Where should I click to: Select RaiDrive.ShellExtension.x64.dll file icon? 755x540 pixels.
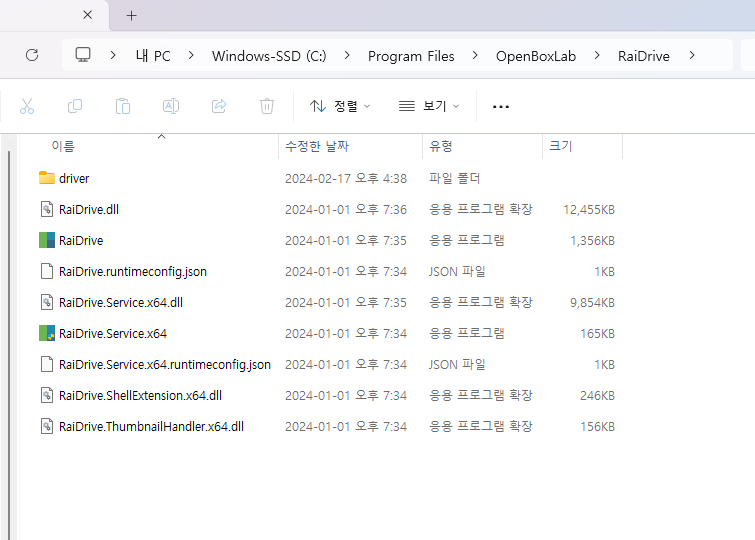click(47, 395)
